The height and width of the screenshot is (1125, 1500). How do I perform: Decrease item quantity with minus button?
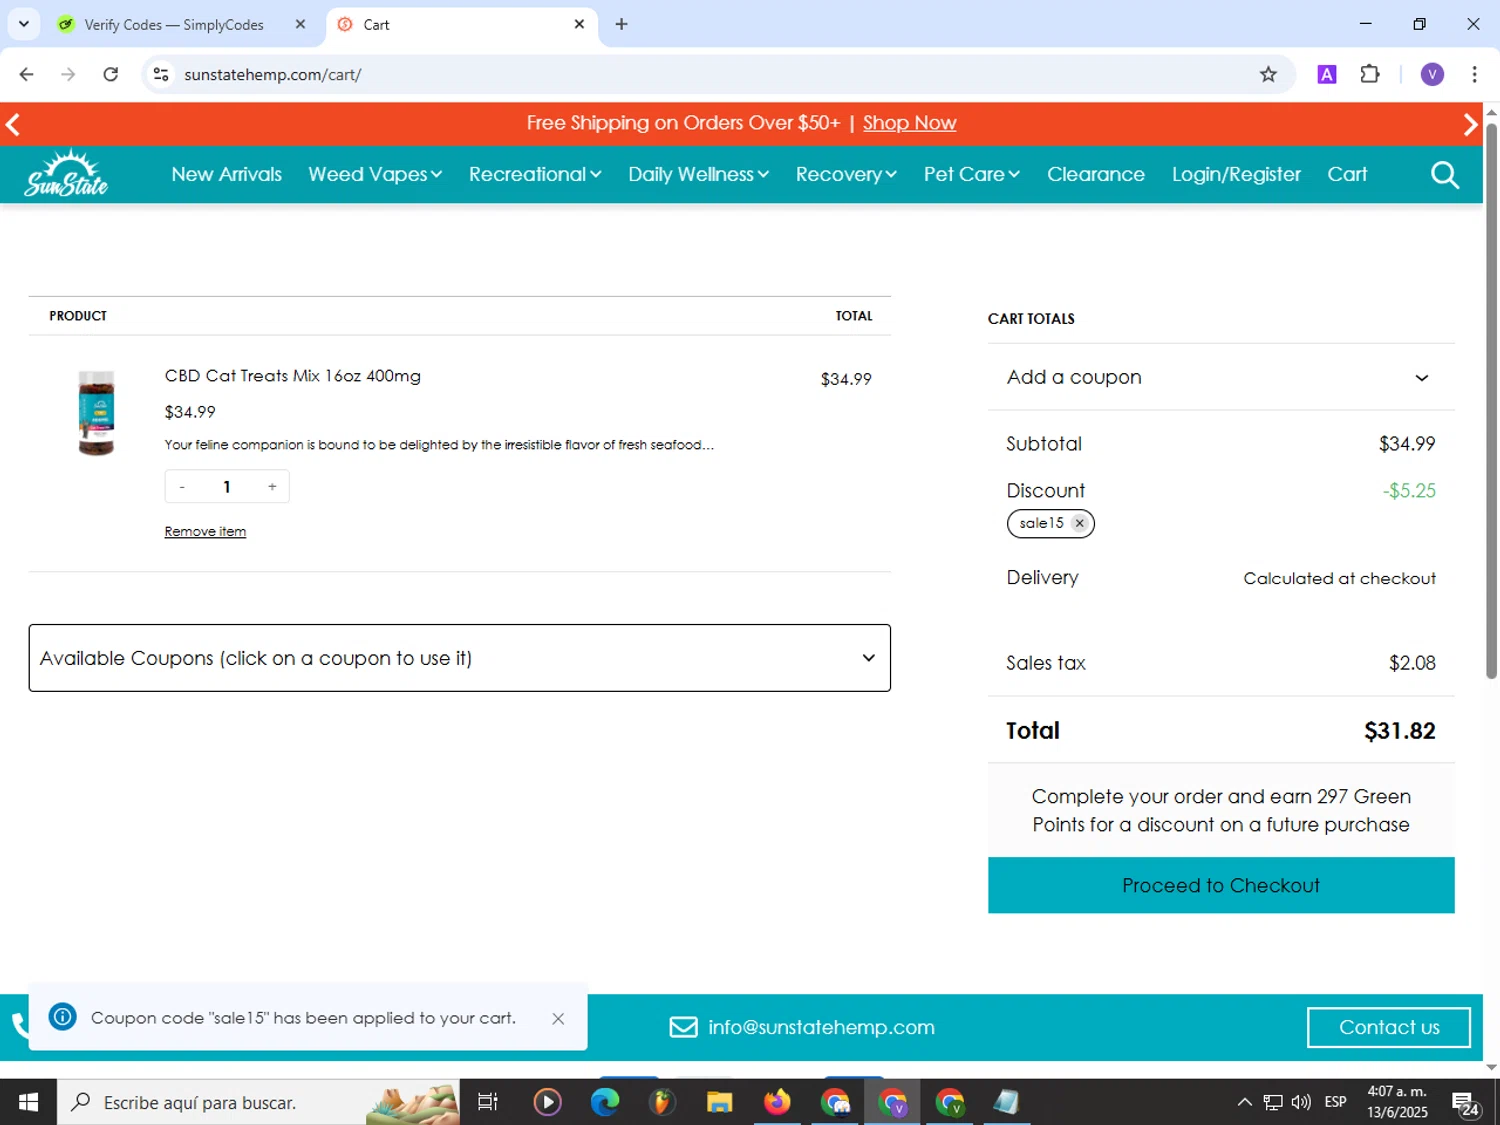(182, 487)
